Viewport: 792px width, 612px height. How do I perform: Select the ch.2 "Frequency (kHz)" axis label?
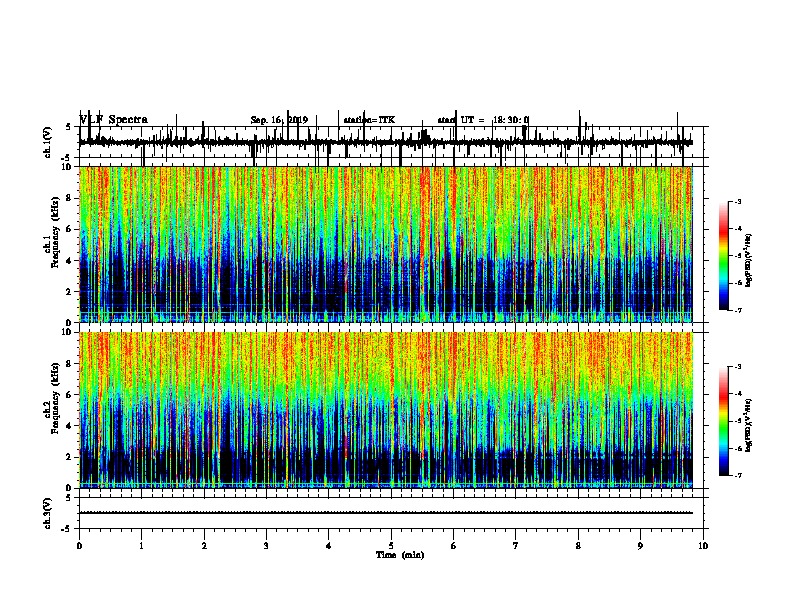[x=55, y=398]
